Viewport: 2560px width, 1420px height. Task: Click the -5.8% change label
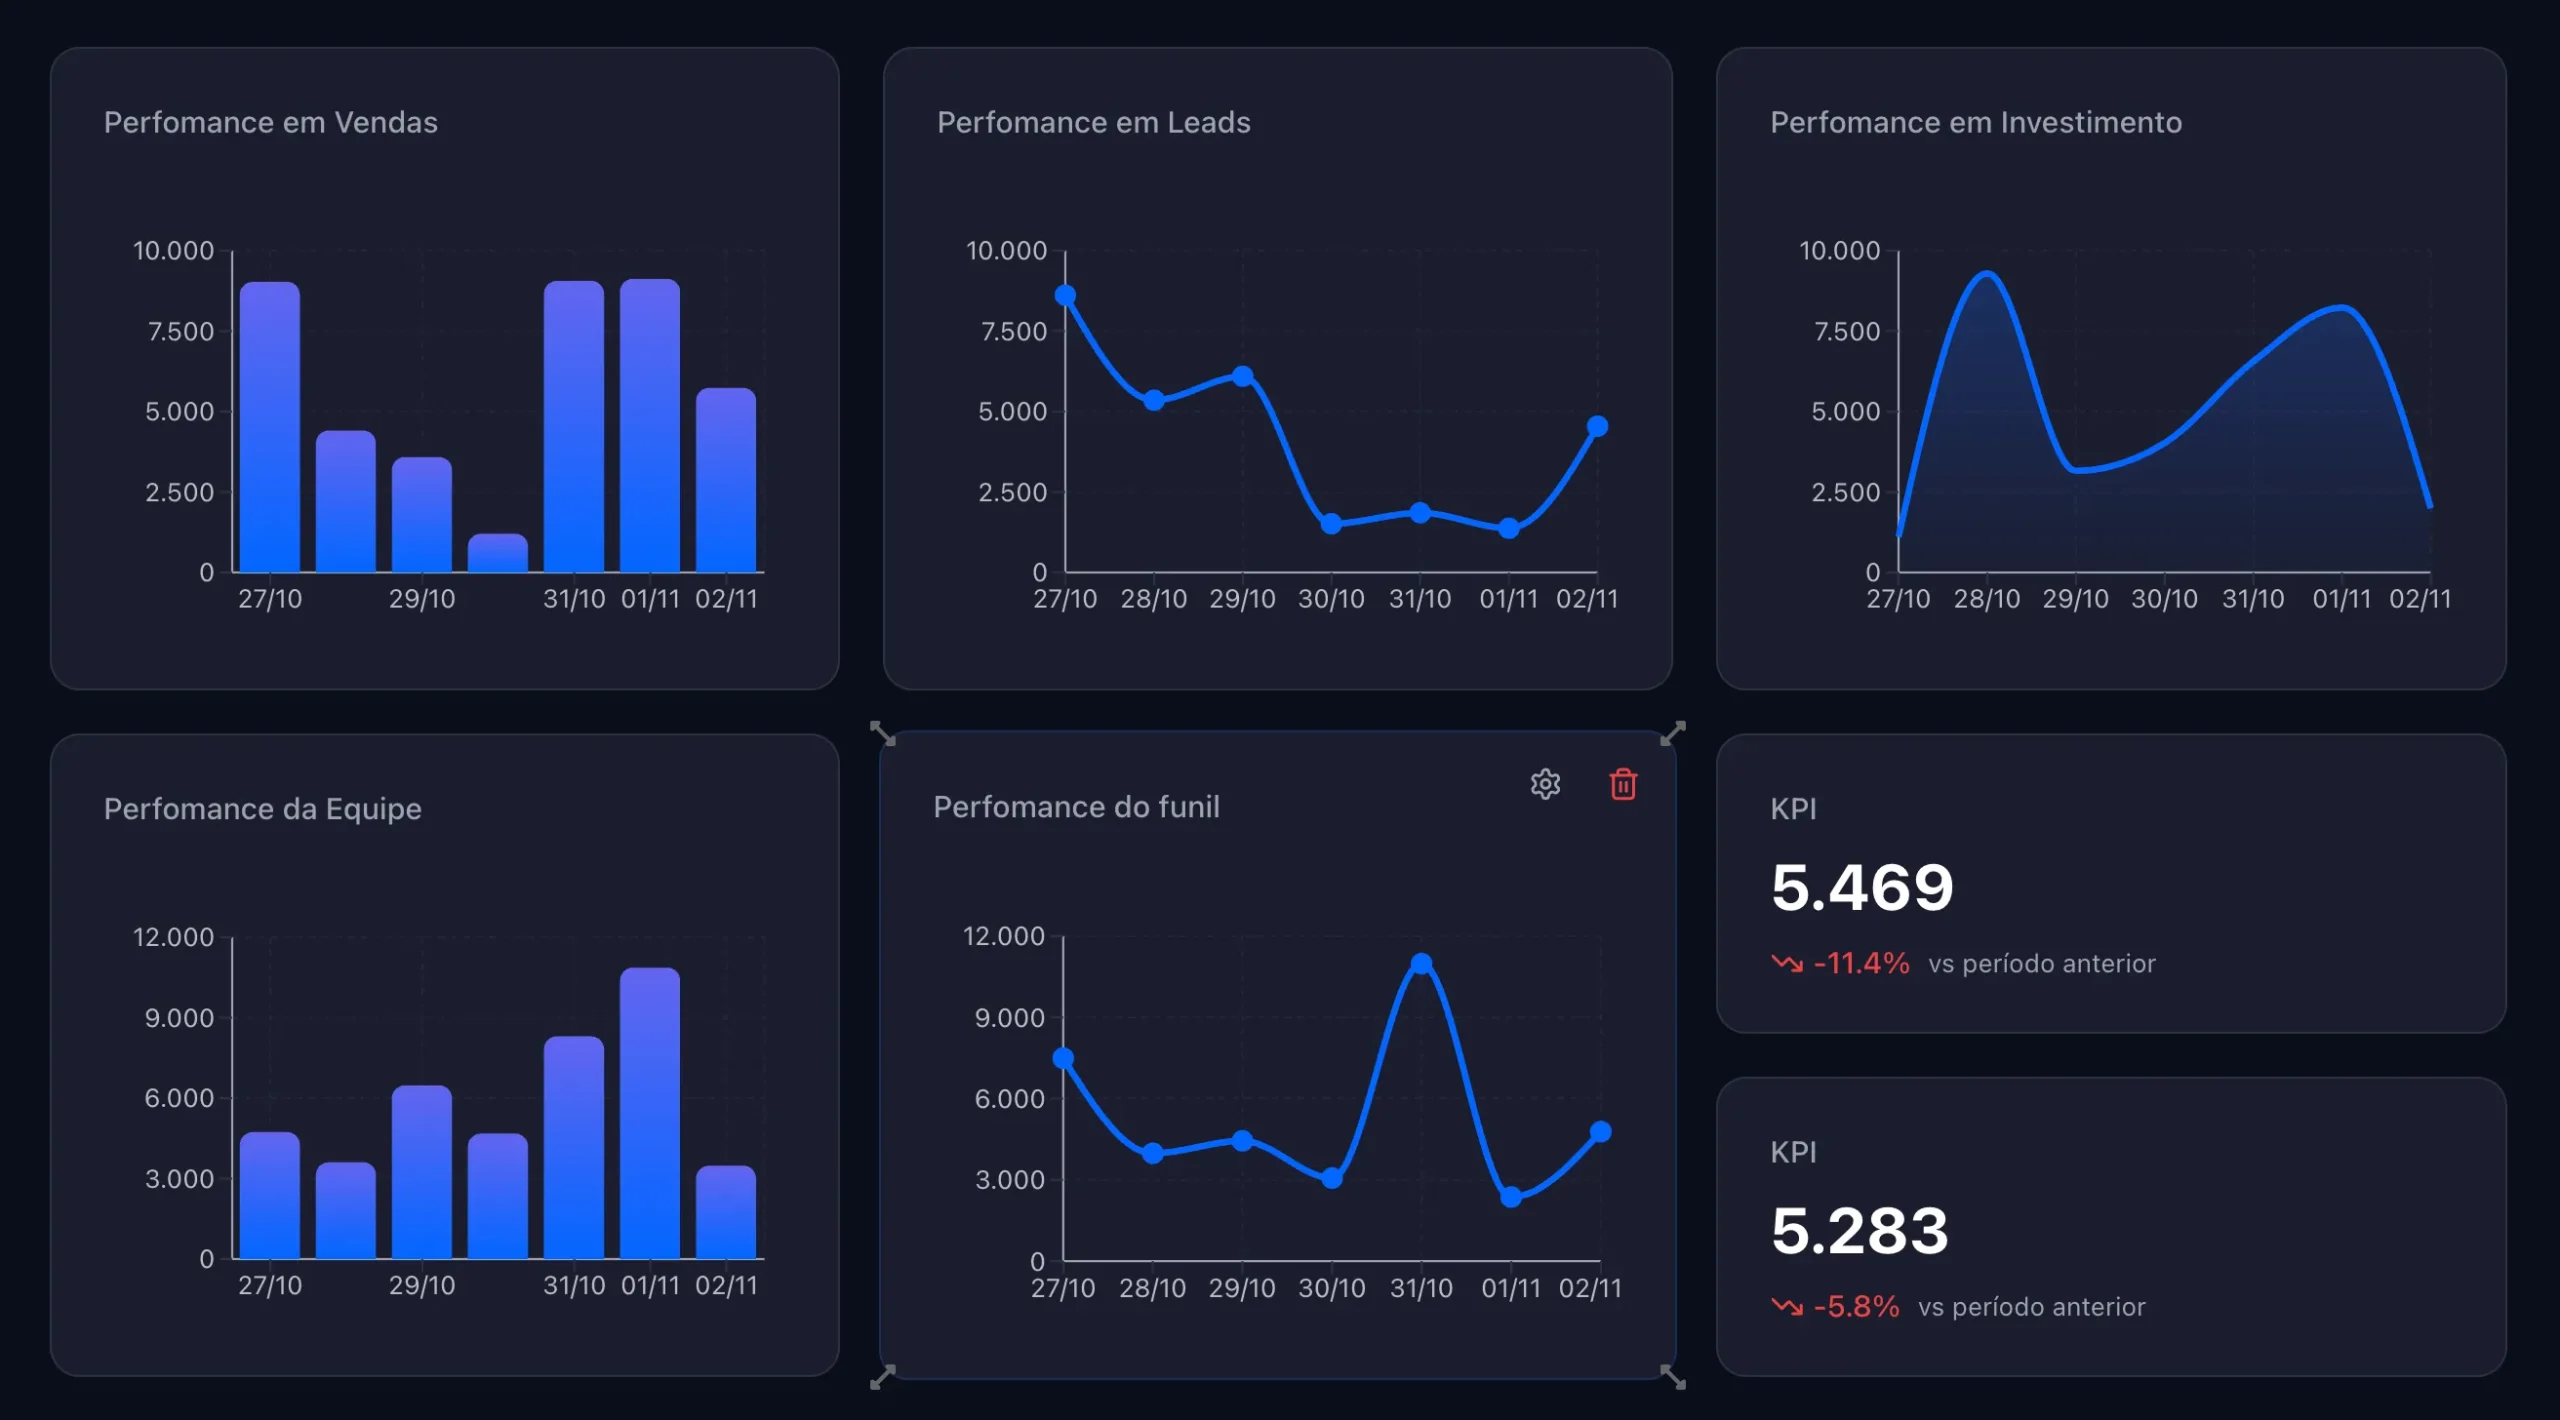(x=1856, y=1306)
